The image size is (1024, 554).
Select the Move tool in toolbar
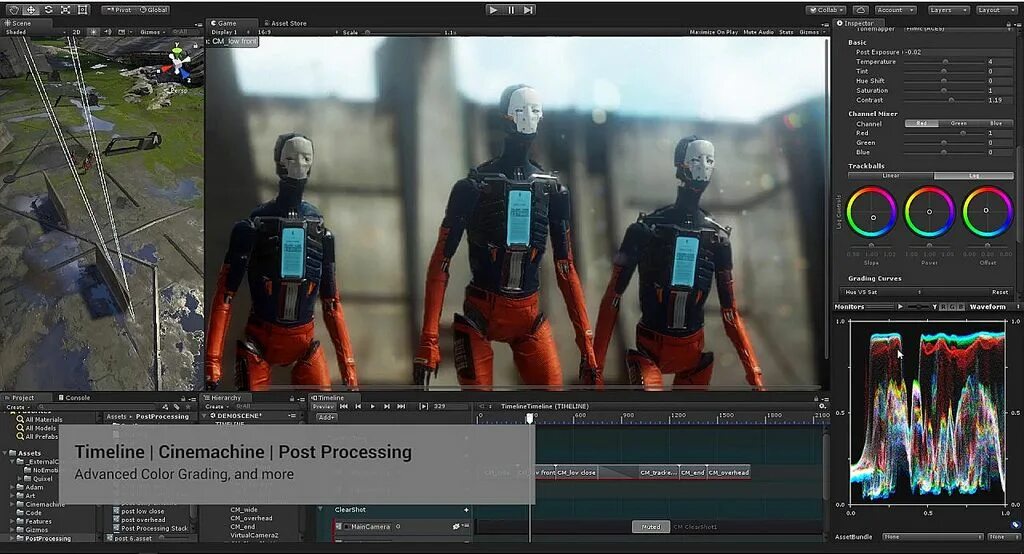click(31, 10)
